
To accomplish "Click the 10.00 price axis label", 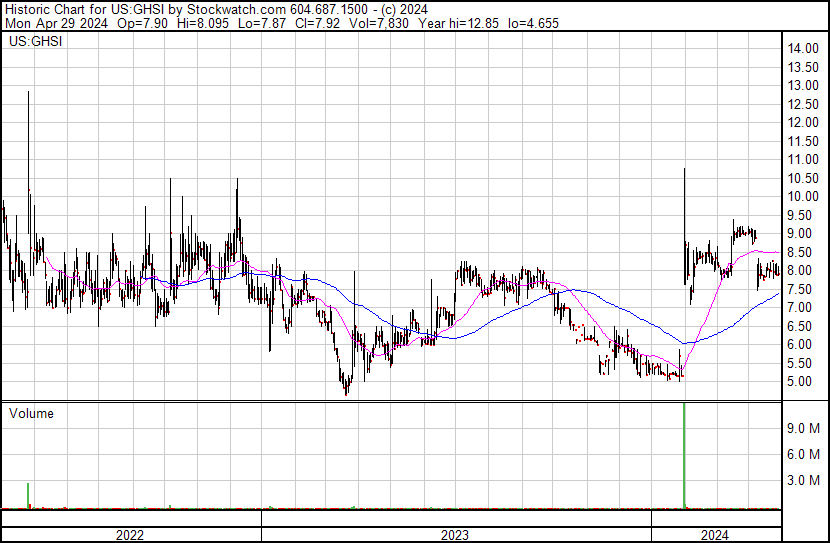I will pyautogui.click(x=803, y=196).
